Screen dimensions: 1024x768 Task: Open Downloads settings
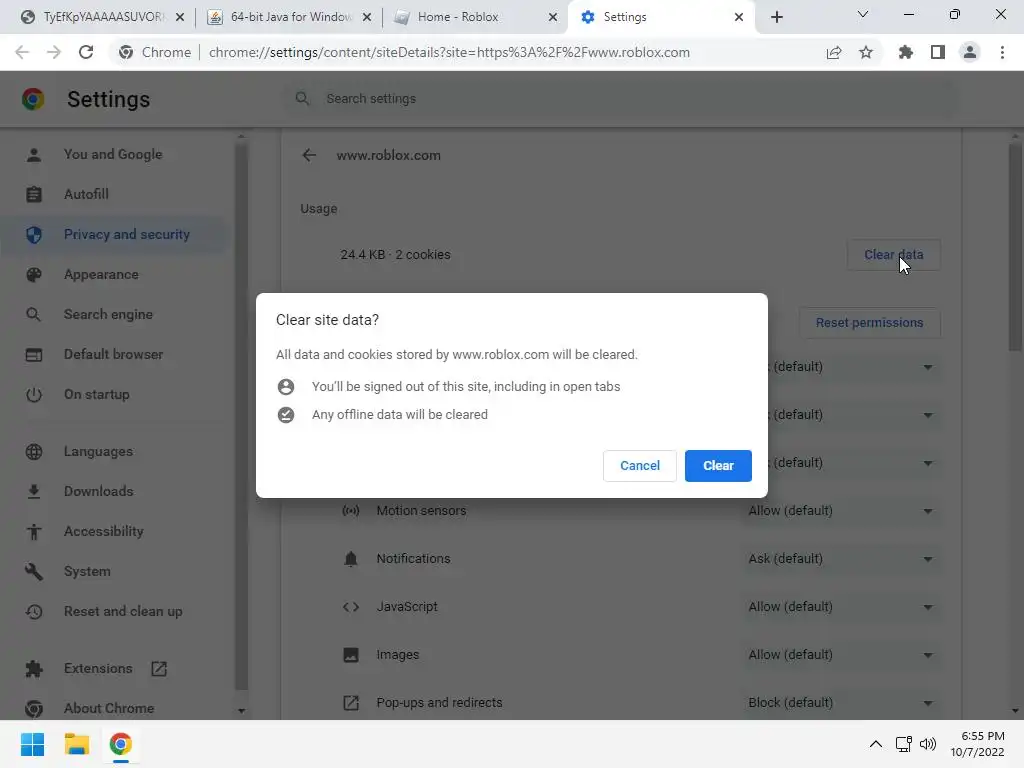pyautogui.click(x=112, y=491)
